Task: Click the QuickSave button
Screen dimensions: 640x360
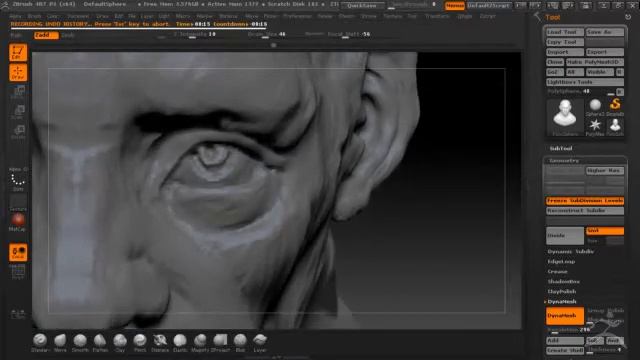Action: [362, 6]
